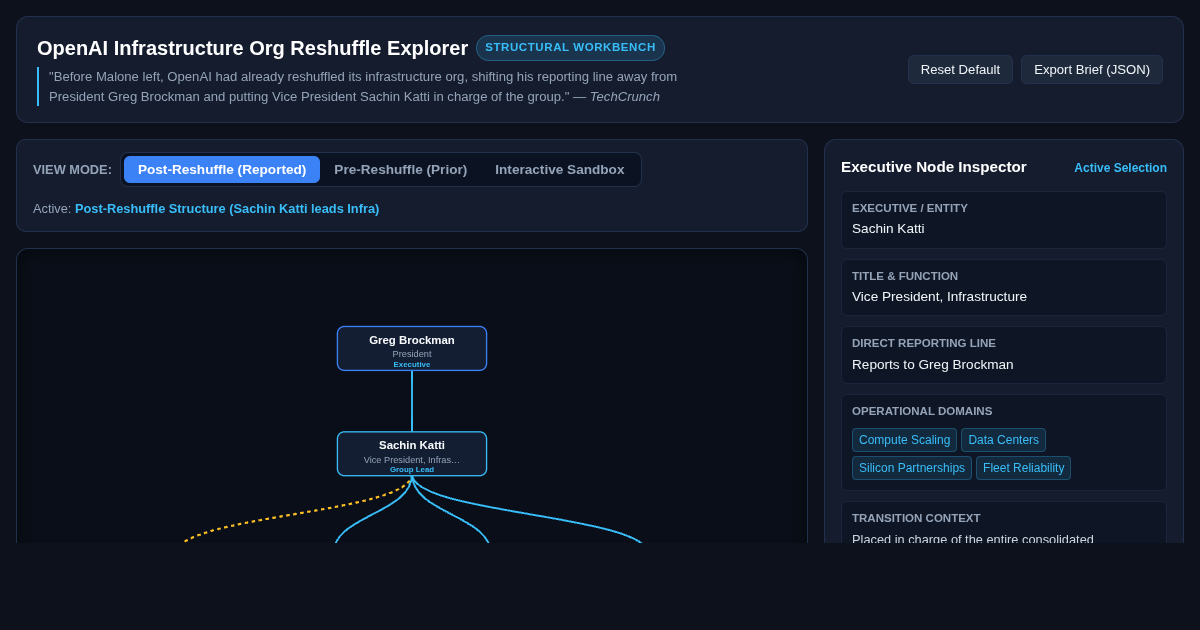
Task: Click the Silicon Partnerships domain tag
Action: pos(912,468)
